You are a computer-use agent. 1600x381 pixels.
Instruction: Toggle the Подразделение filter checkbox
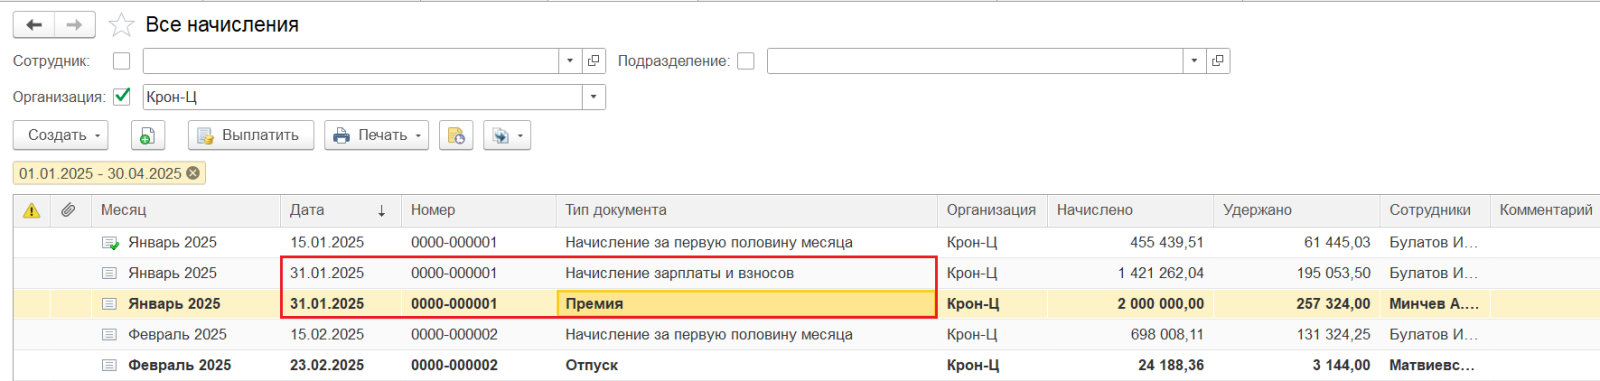point(746,61)
